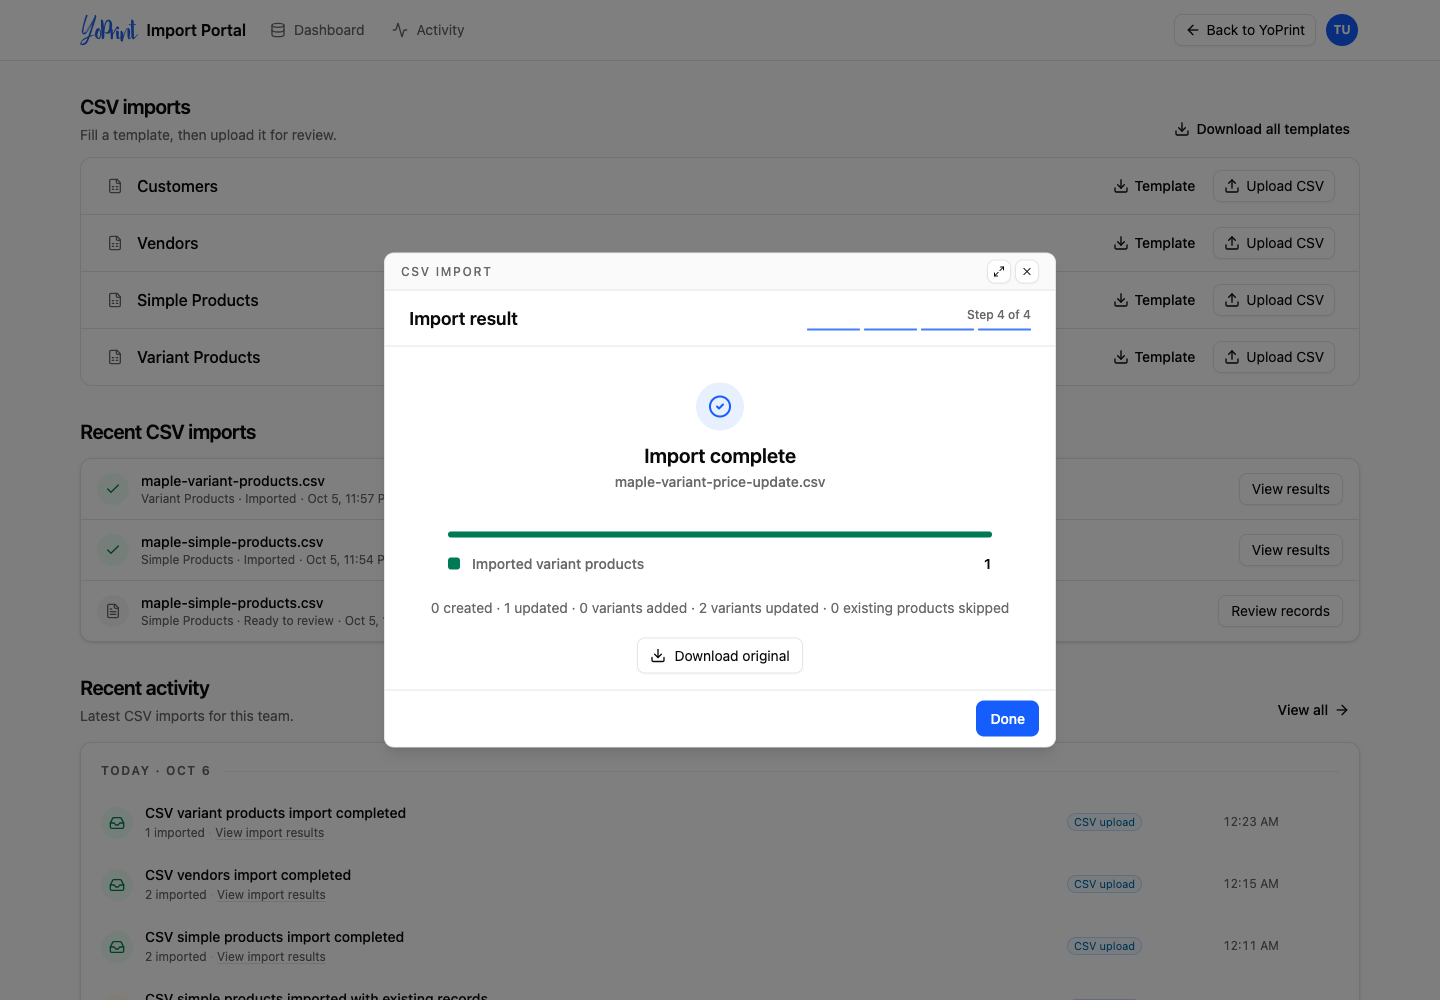This screenshot has height=1000, width=1440.
Task: Click the import complete checkmark icon
Action: coord(720,406)
